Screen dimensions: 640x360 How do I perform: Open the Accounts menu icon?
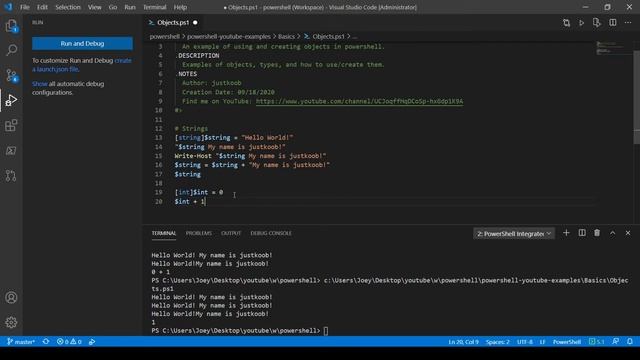point(11,298)
